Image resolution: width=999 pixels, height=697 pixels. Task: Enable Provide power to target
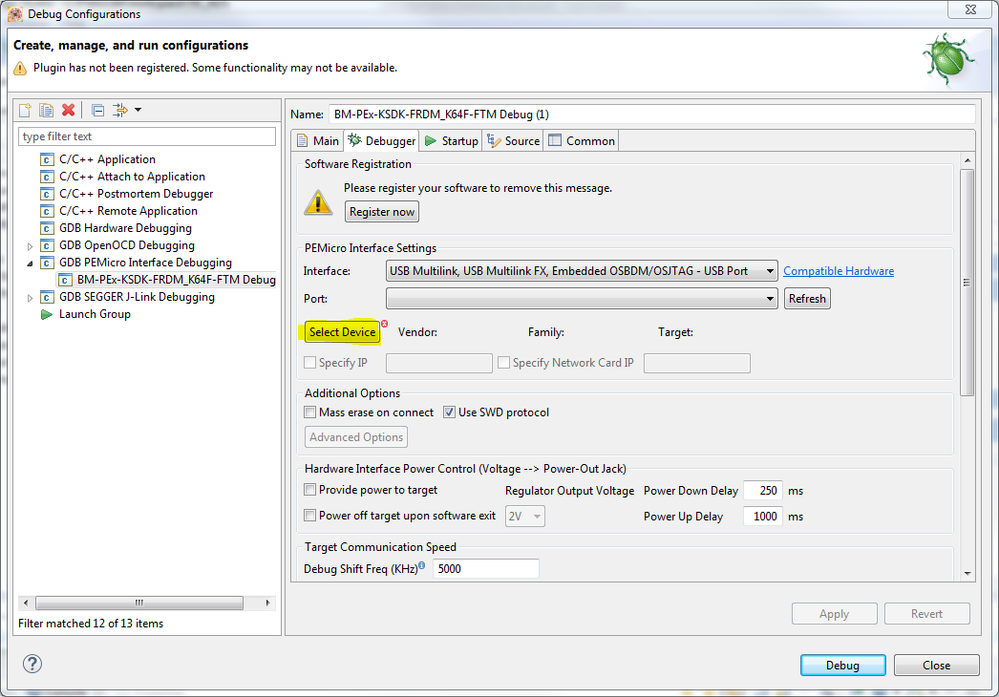coord(310,490)
